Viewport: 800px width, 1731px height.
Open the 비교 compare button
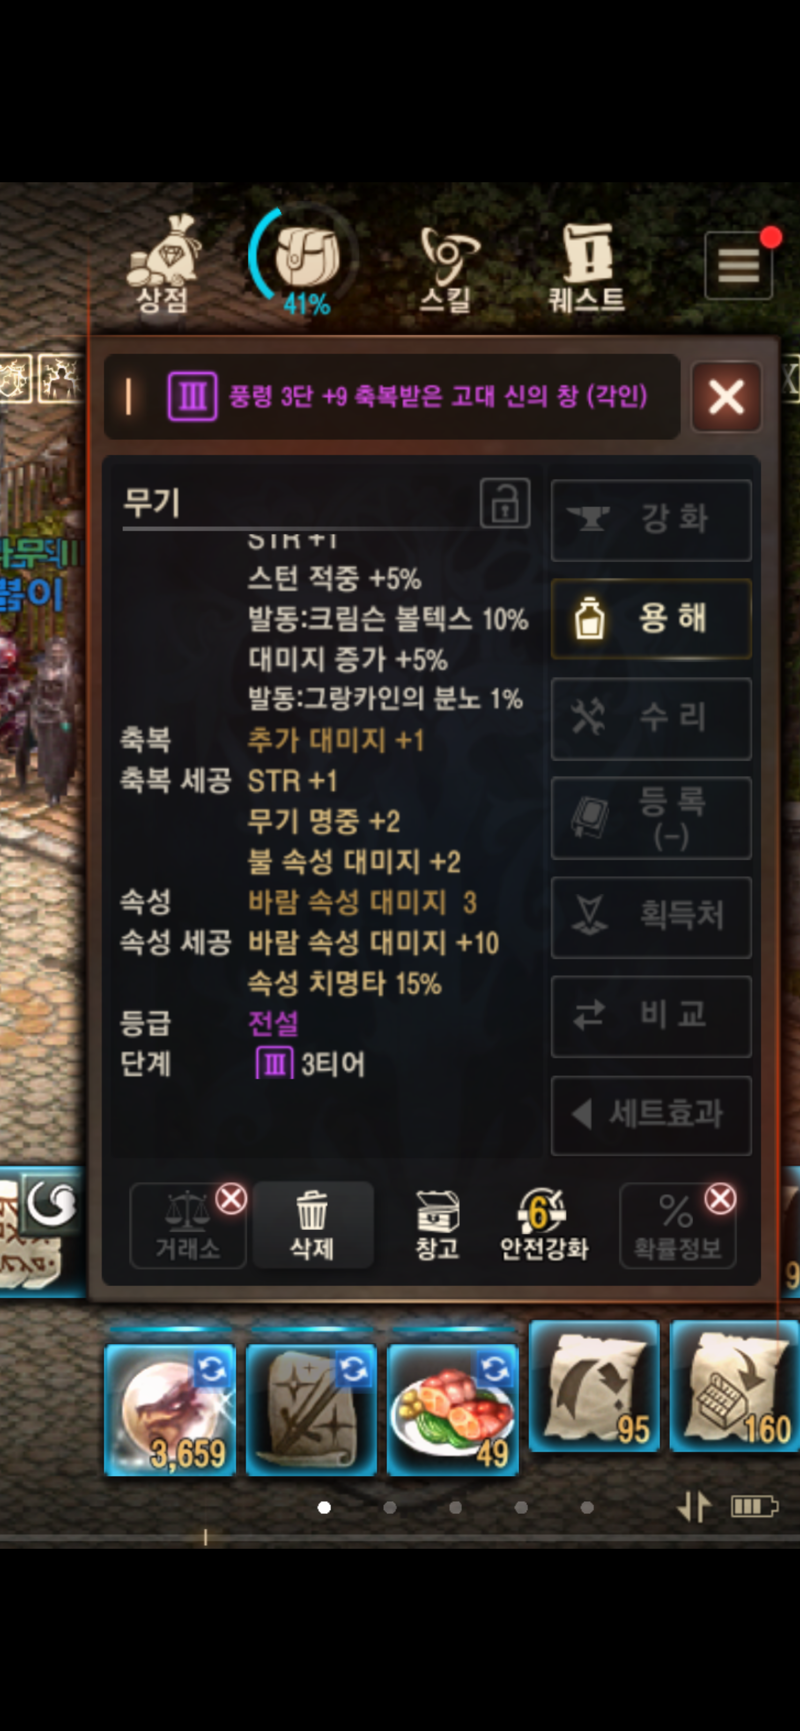click(651, 1016)
